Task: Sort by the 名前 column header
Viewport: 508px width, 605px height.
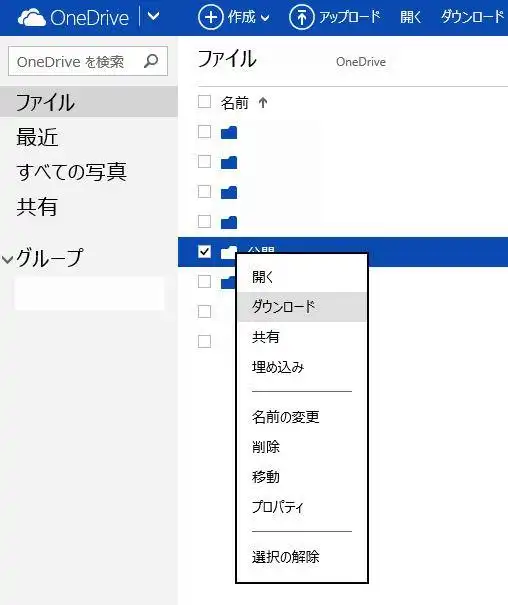Action: (x=234, y=103)
